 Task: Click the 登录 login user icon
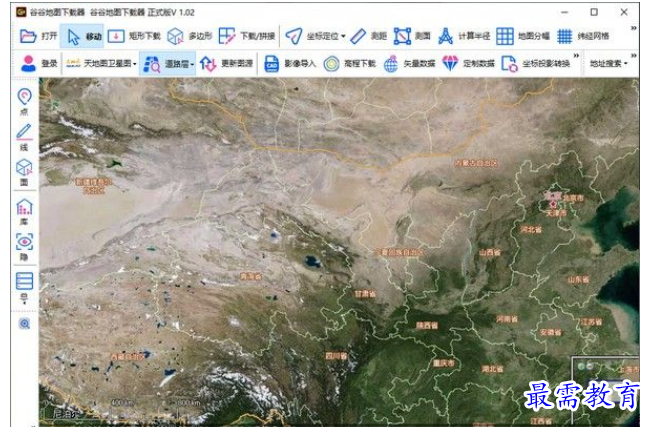pos(29,63)
